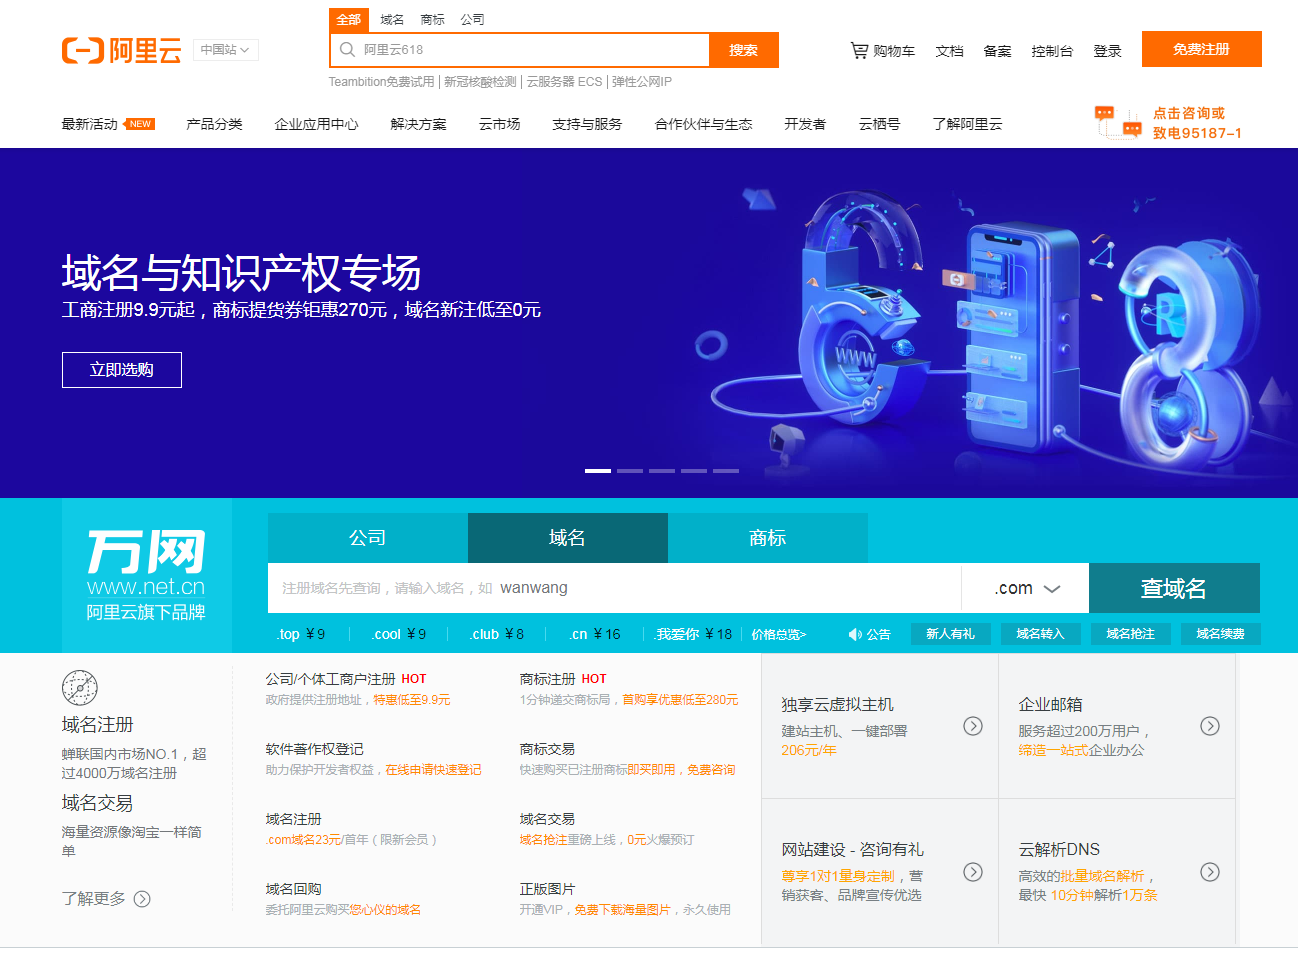Switch to the 商标 tab in 万网 panel

click(x=768, y=538)
